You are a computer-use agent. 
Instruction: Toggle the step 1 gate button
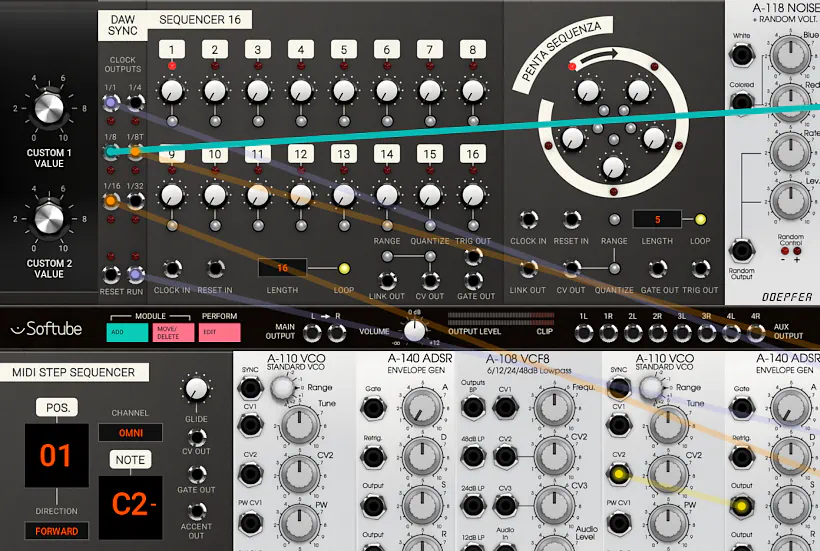pos(172,121)
